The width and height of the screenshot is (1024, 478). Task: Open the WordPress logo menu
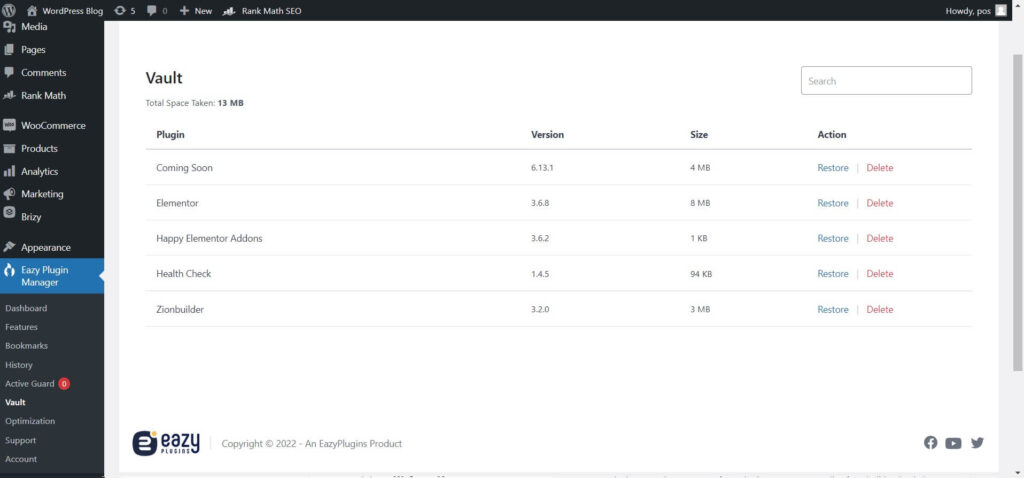pos(9,10)
